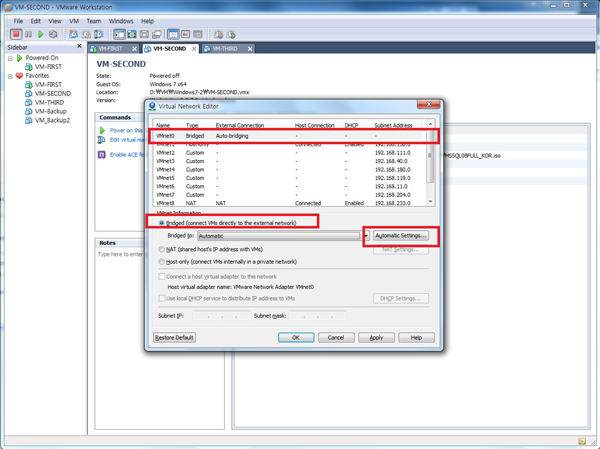
Task: Select Bridged radio button
Action: 161,223
